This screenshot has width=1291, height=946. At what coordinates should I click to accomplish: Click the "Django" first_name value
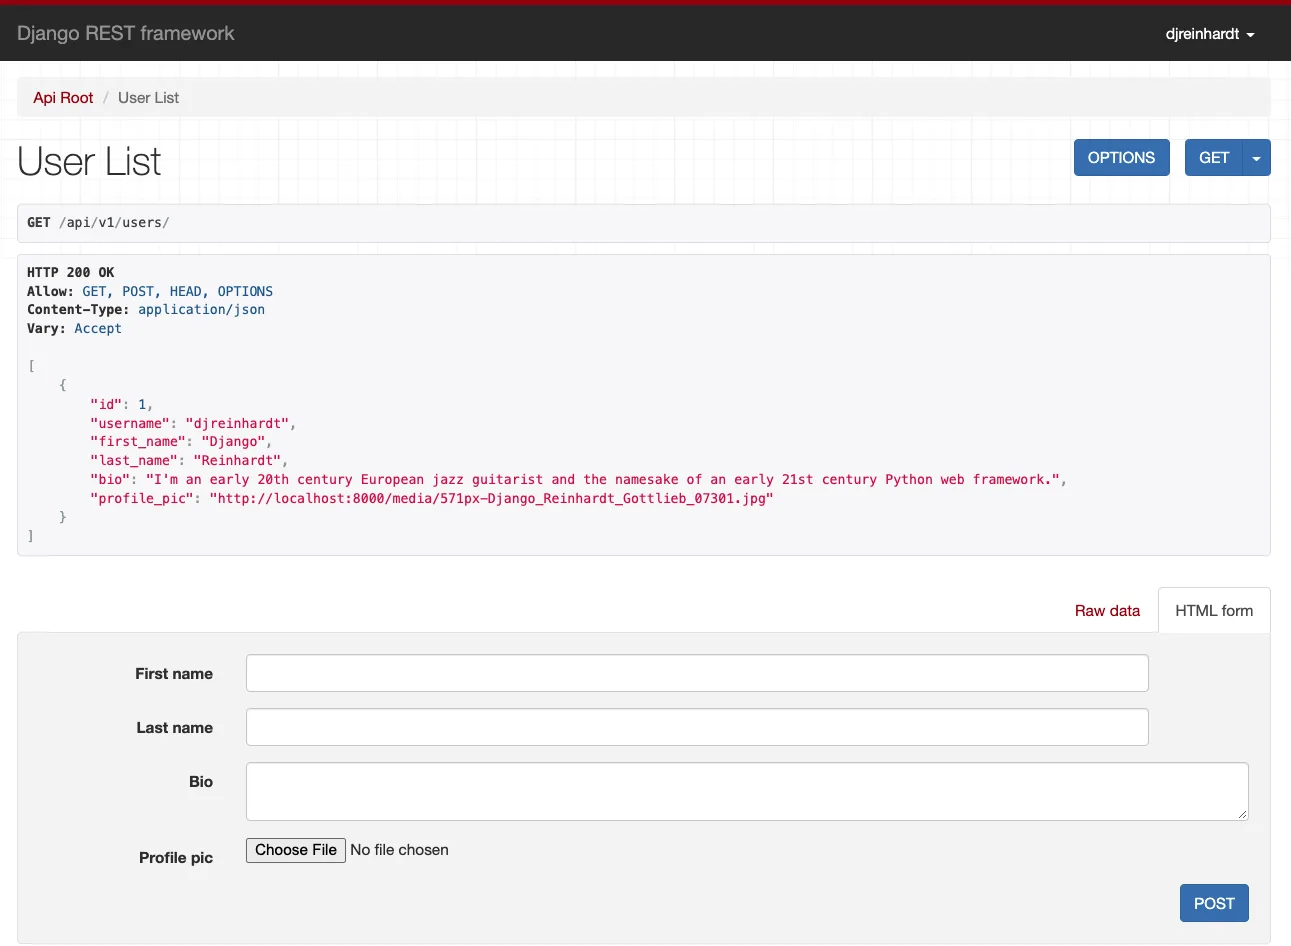coord(233,442)
